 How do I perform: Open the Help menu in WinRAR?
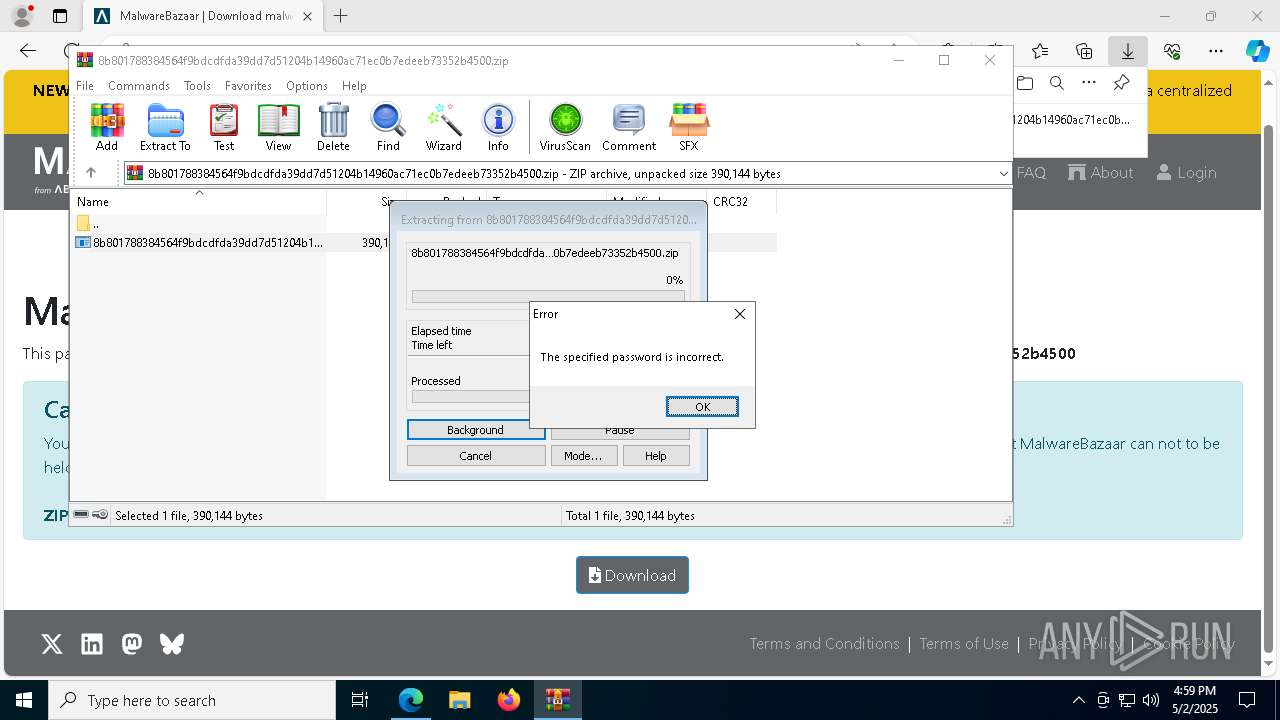point(354,86)
